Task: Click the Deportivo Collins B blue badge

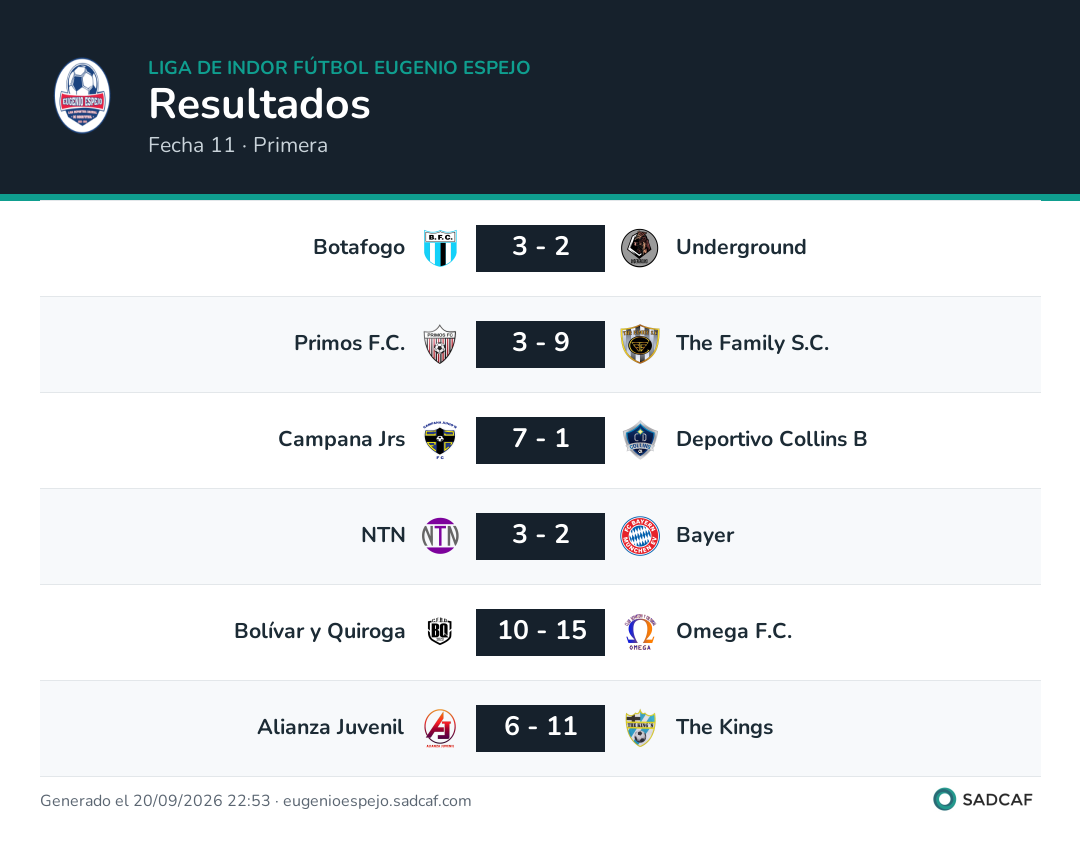Action: pos(640,440)
